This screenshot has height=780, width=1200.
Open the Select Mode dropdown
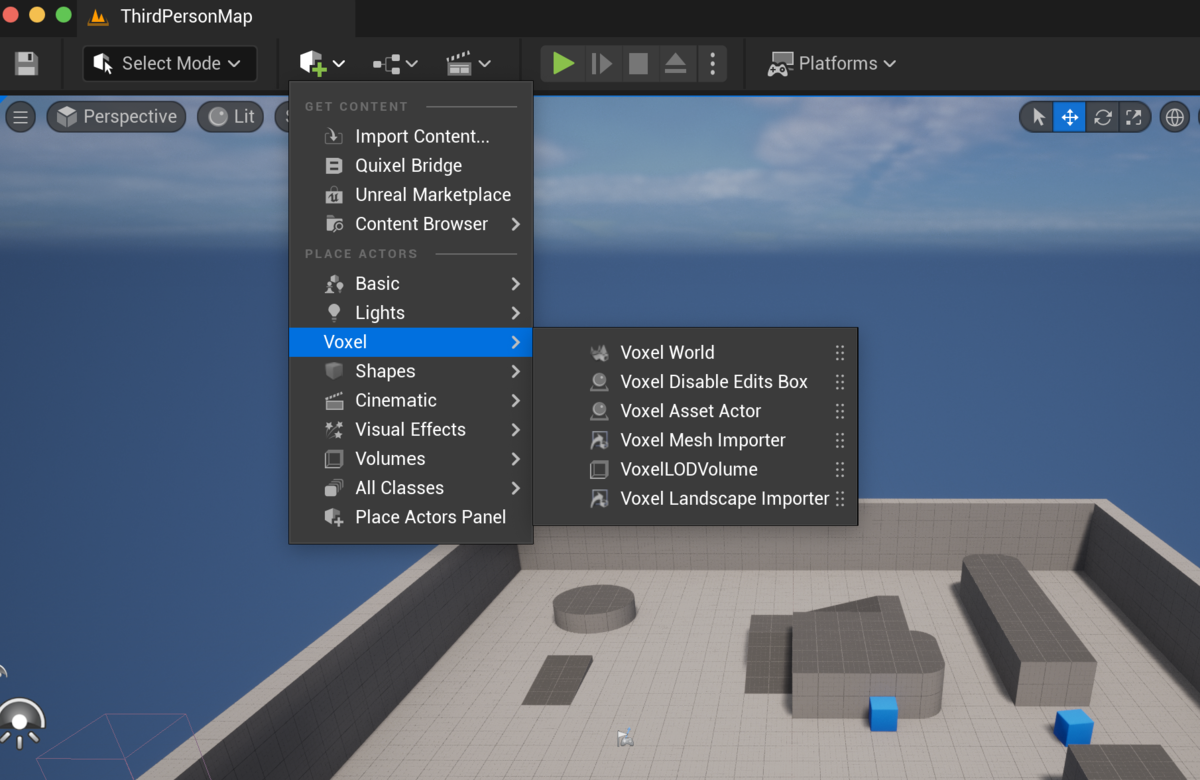[x=169, y=64]
